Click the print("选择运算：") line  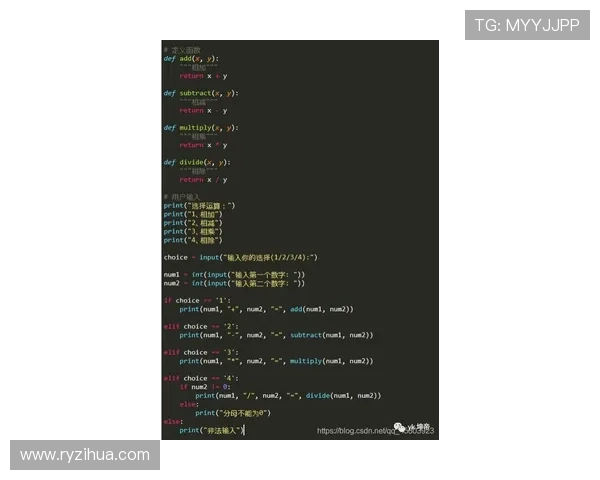(x=199, y=205)
